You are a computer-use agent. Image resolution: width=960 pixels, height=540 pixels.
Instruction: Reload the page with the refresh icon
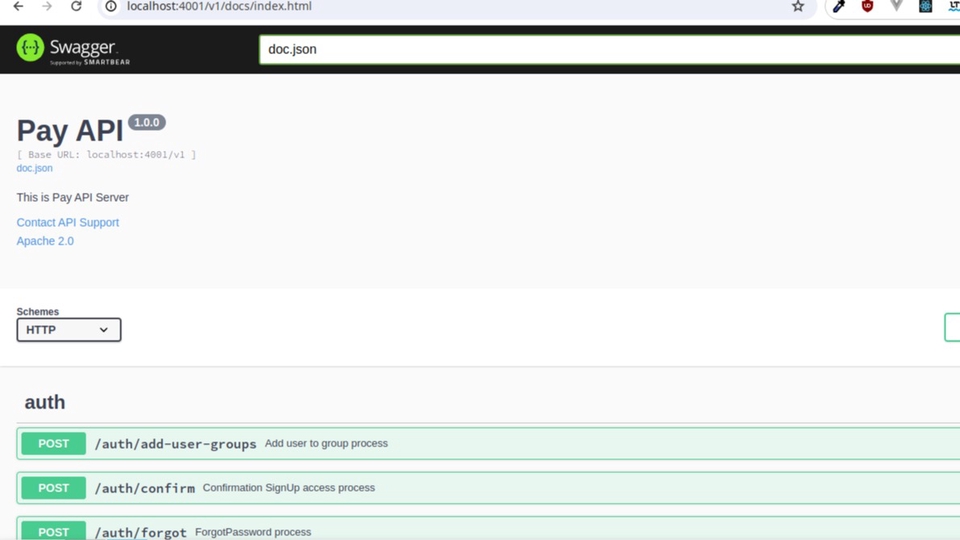[76, 6]
